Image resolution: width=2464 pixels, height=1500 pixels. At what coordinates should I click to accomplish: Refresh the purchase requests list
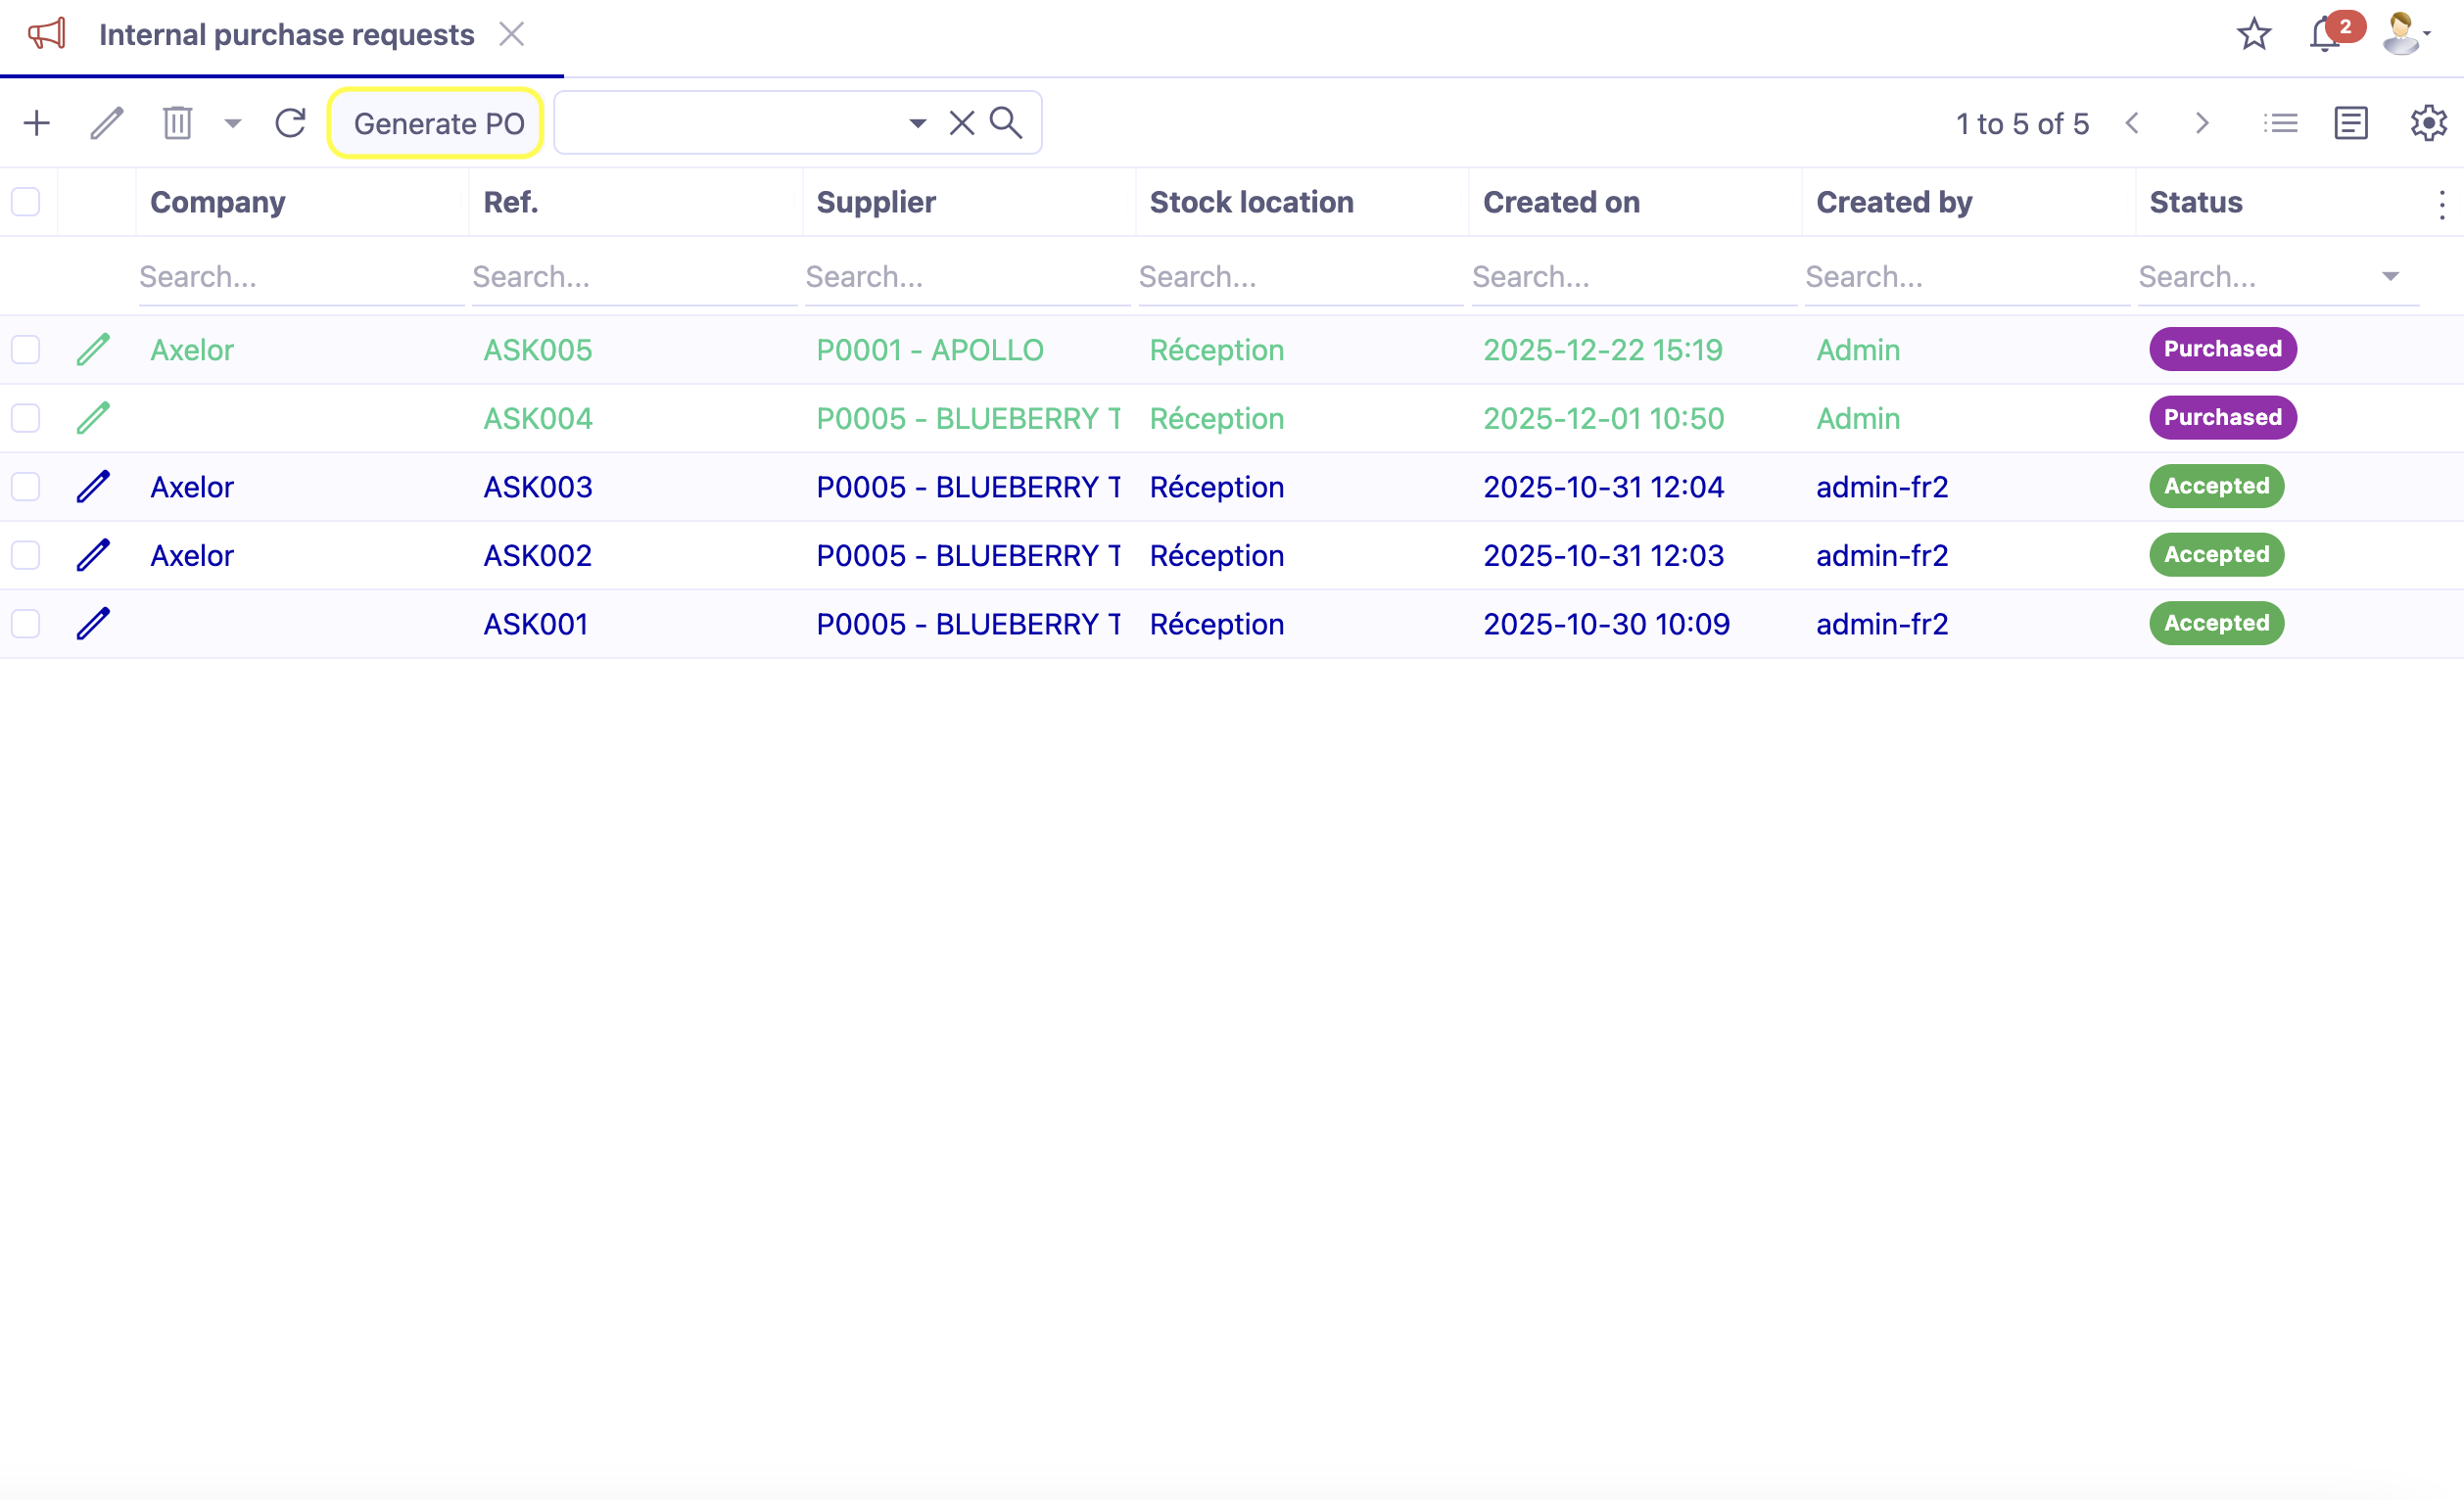coord(290,122)
